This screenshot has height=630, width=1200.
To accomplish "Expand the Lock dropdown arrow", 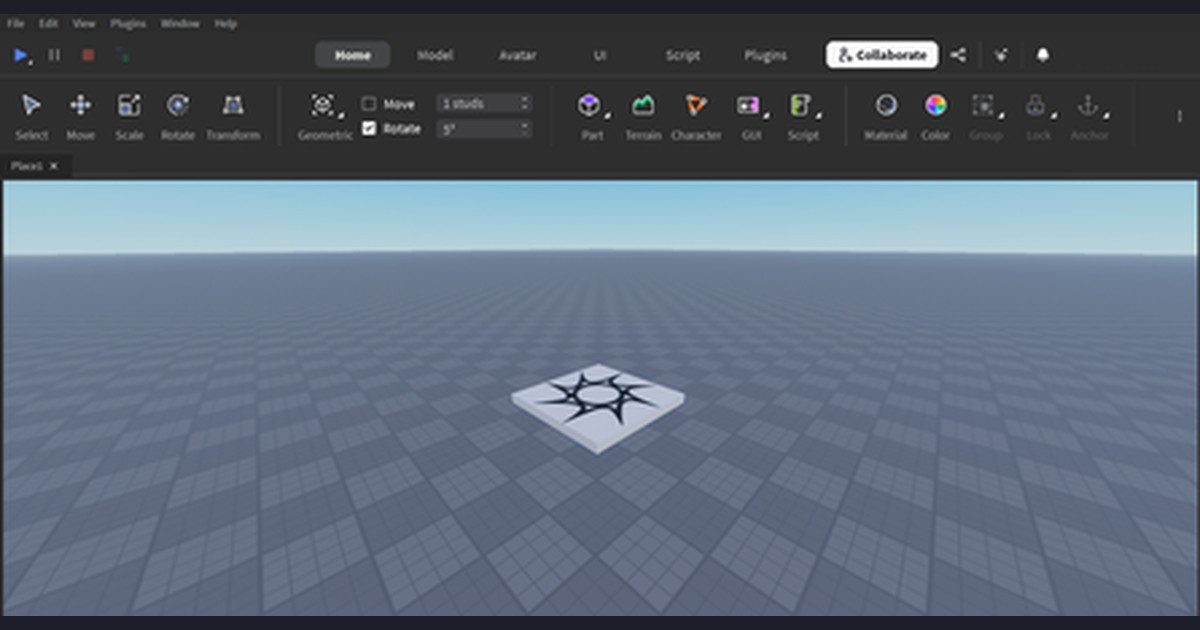I will 1054,115.
